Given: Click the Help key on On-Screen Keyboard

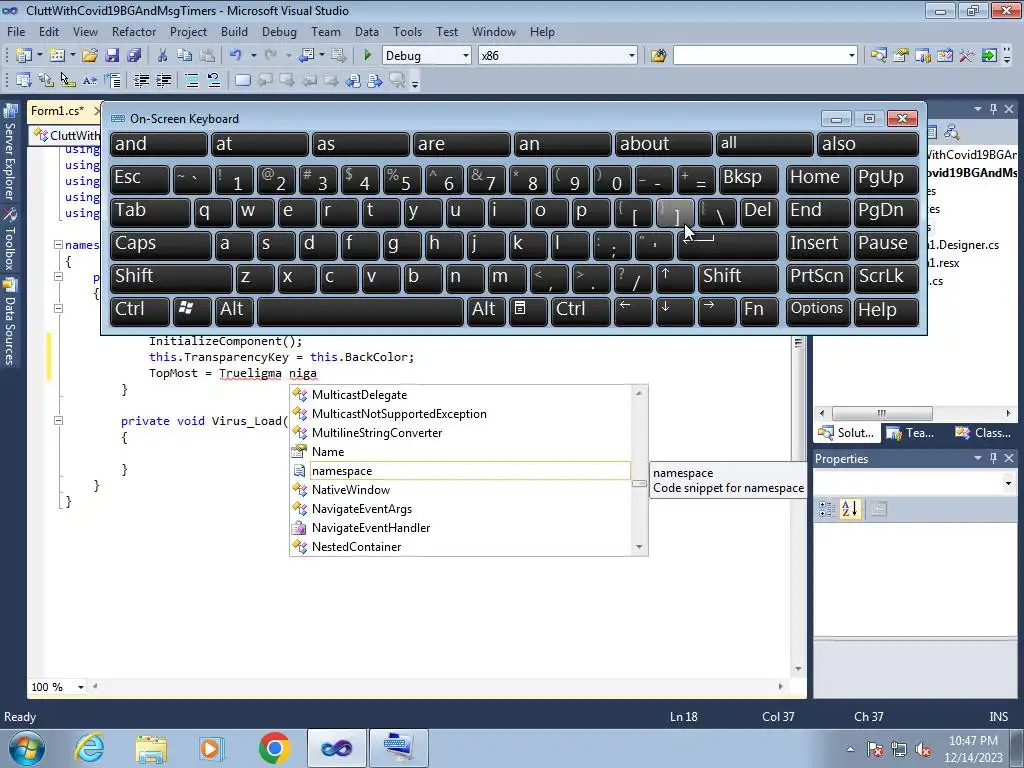Looking at the screenshot, I should (886, 311).
